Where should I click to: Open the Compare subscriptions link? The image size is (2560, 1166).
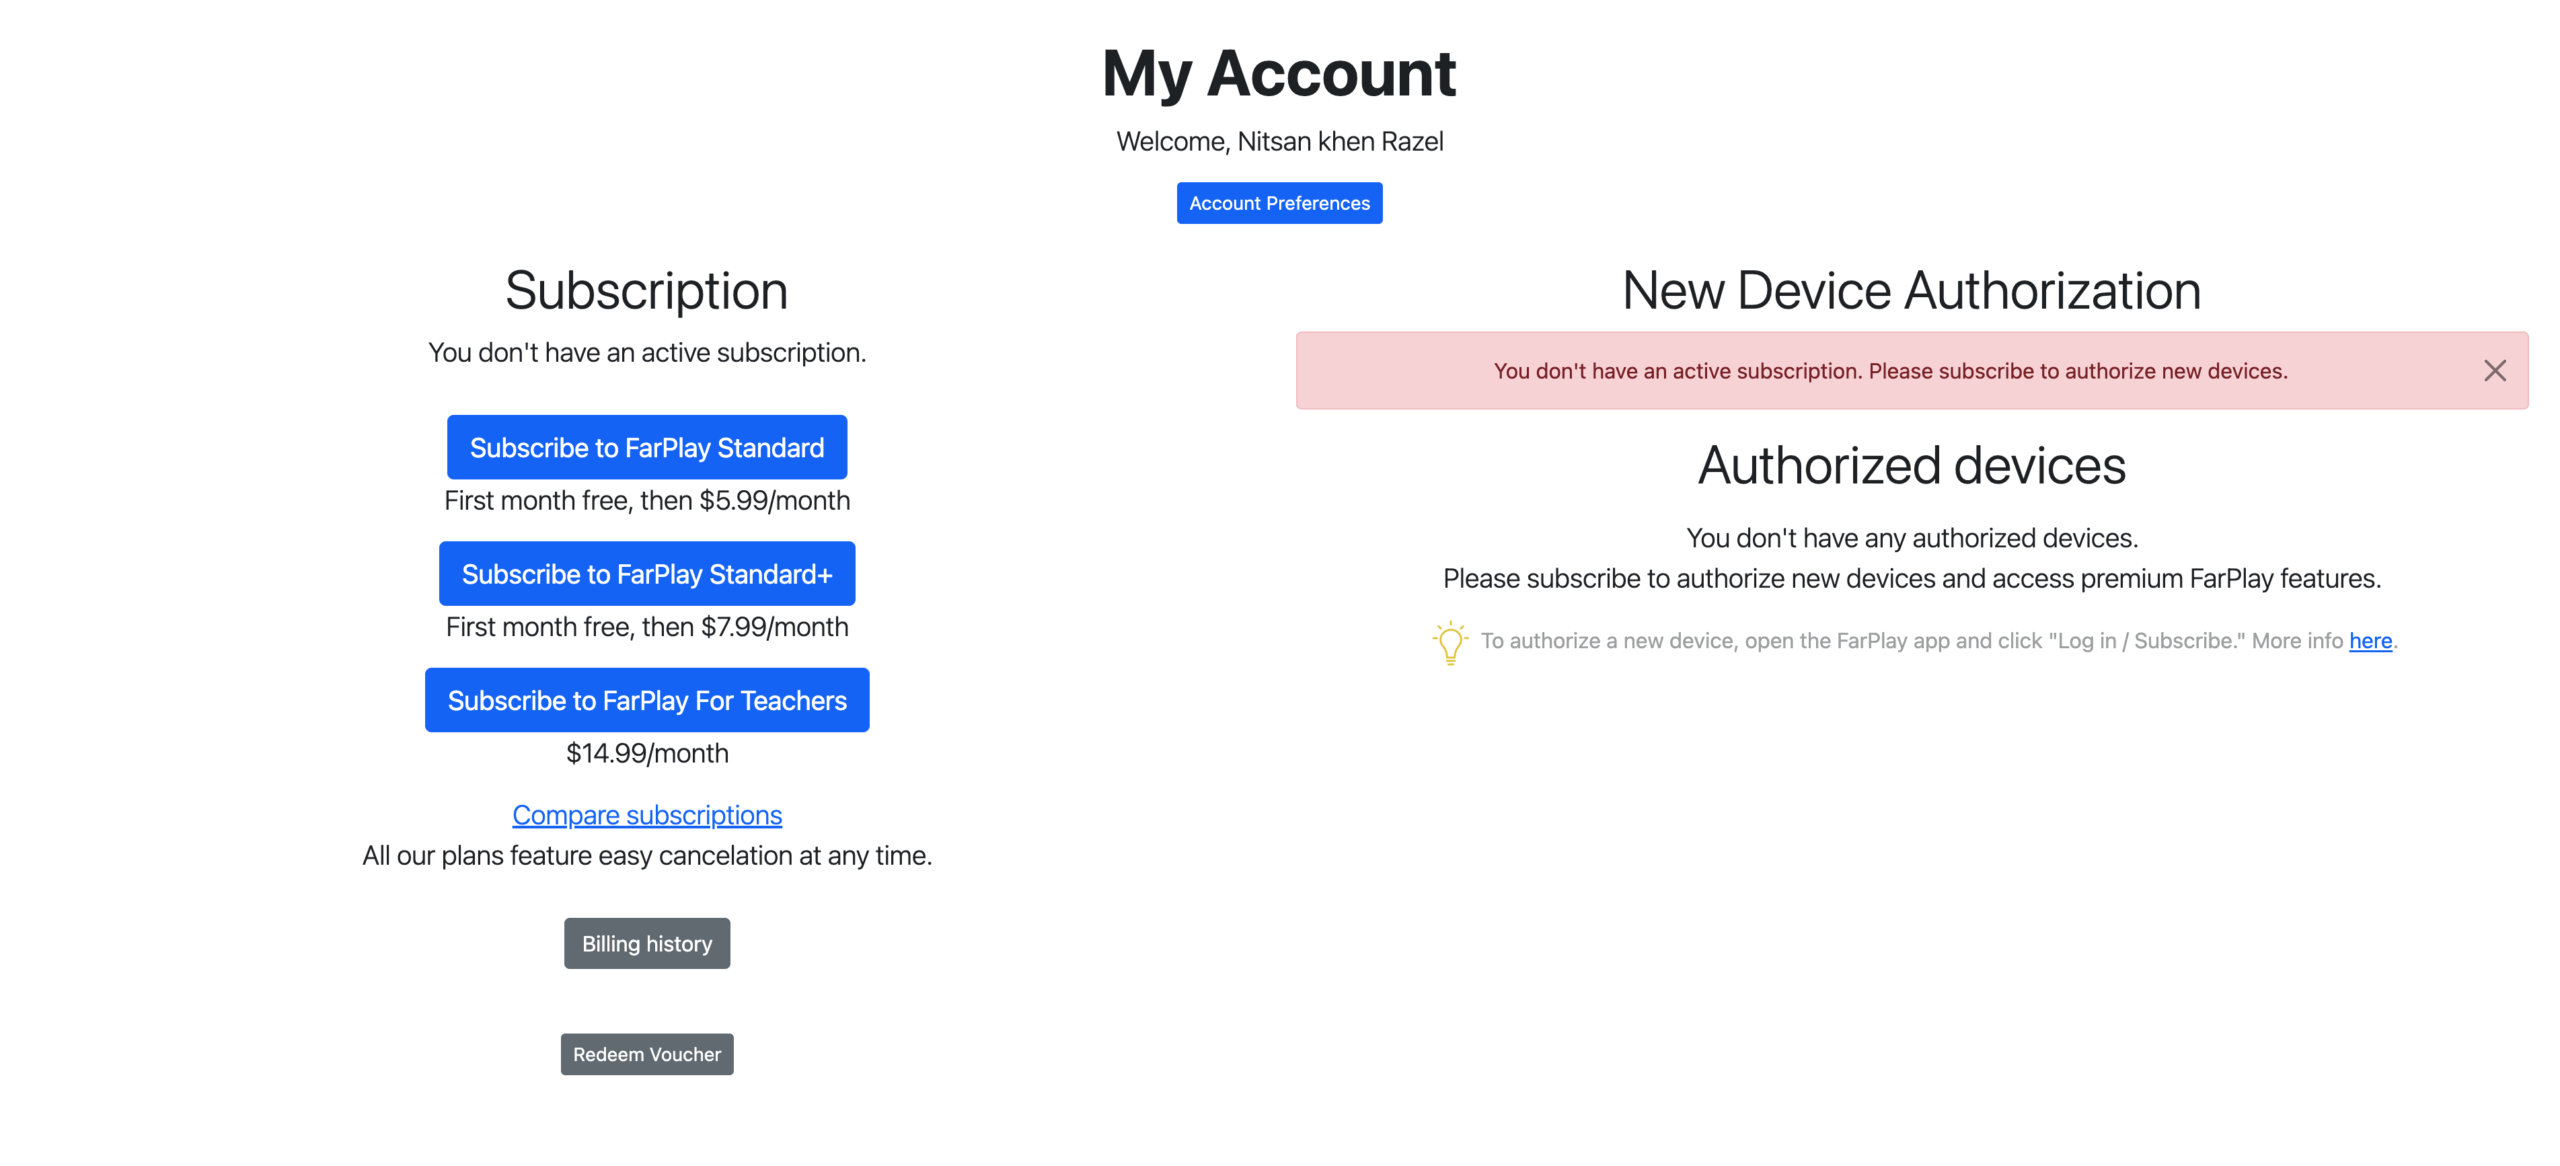point(646,815)
